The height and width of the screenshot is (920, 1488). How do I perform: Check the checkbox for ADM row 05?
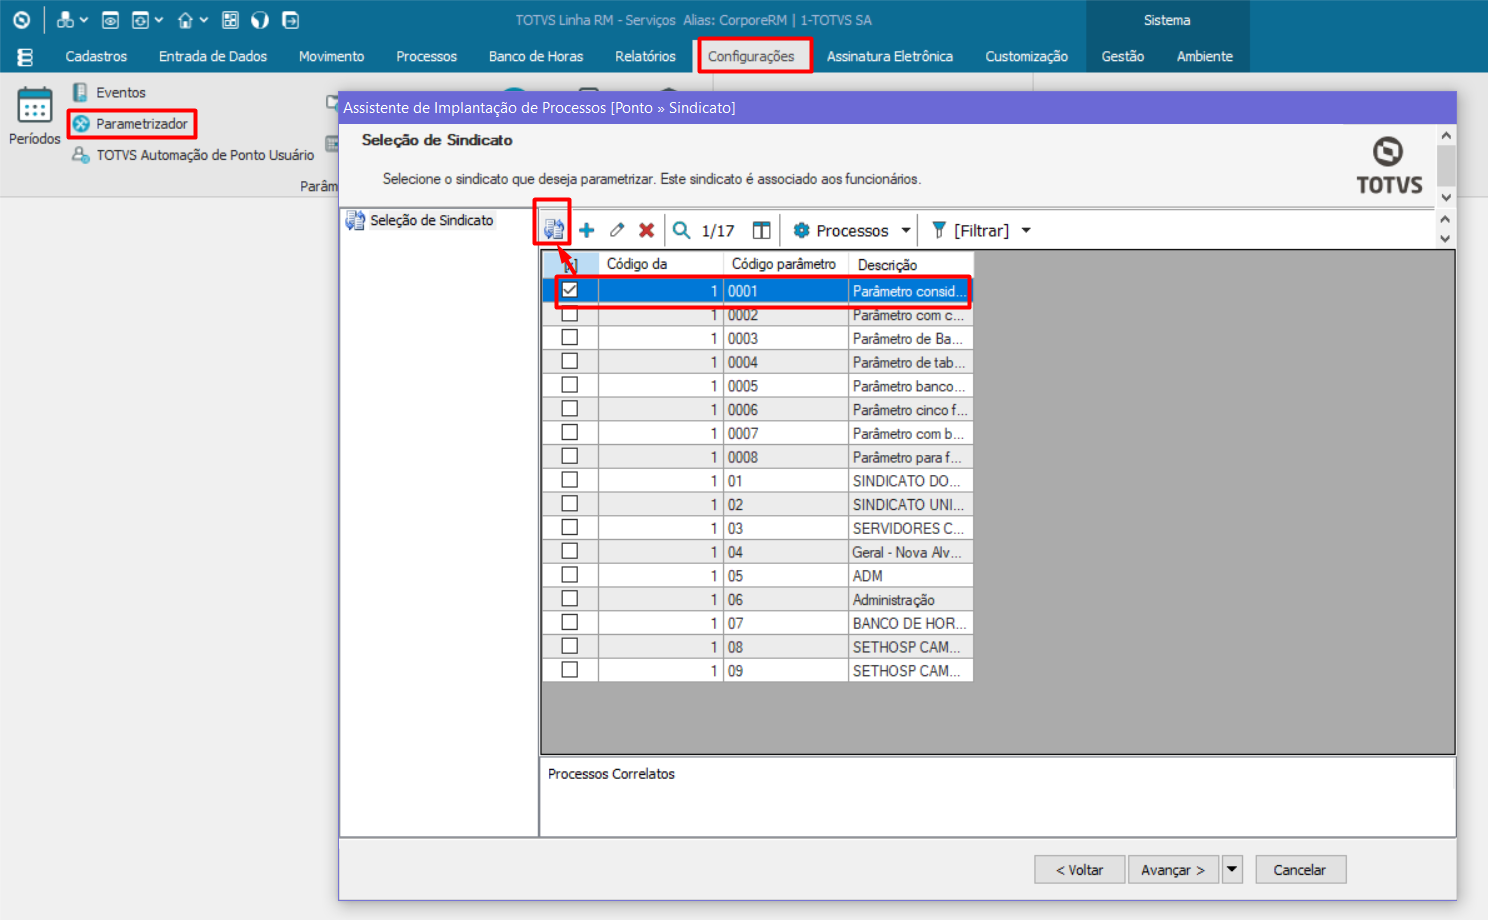[570, 575]
